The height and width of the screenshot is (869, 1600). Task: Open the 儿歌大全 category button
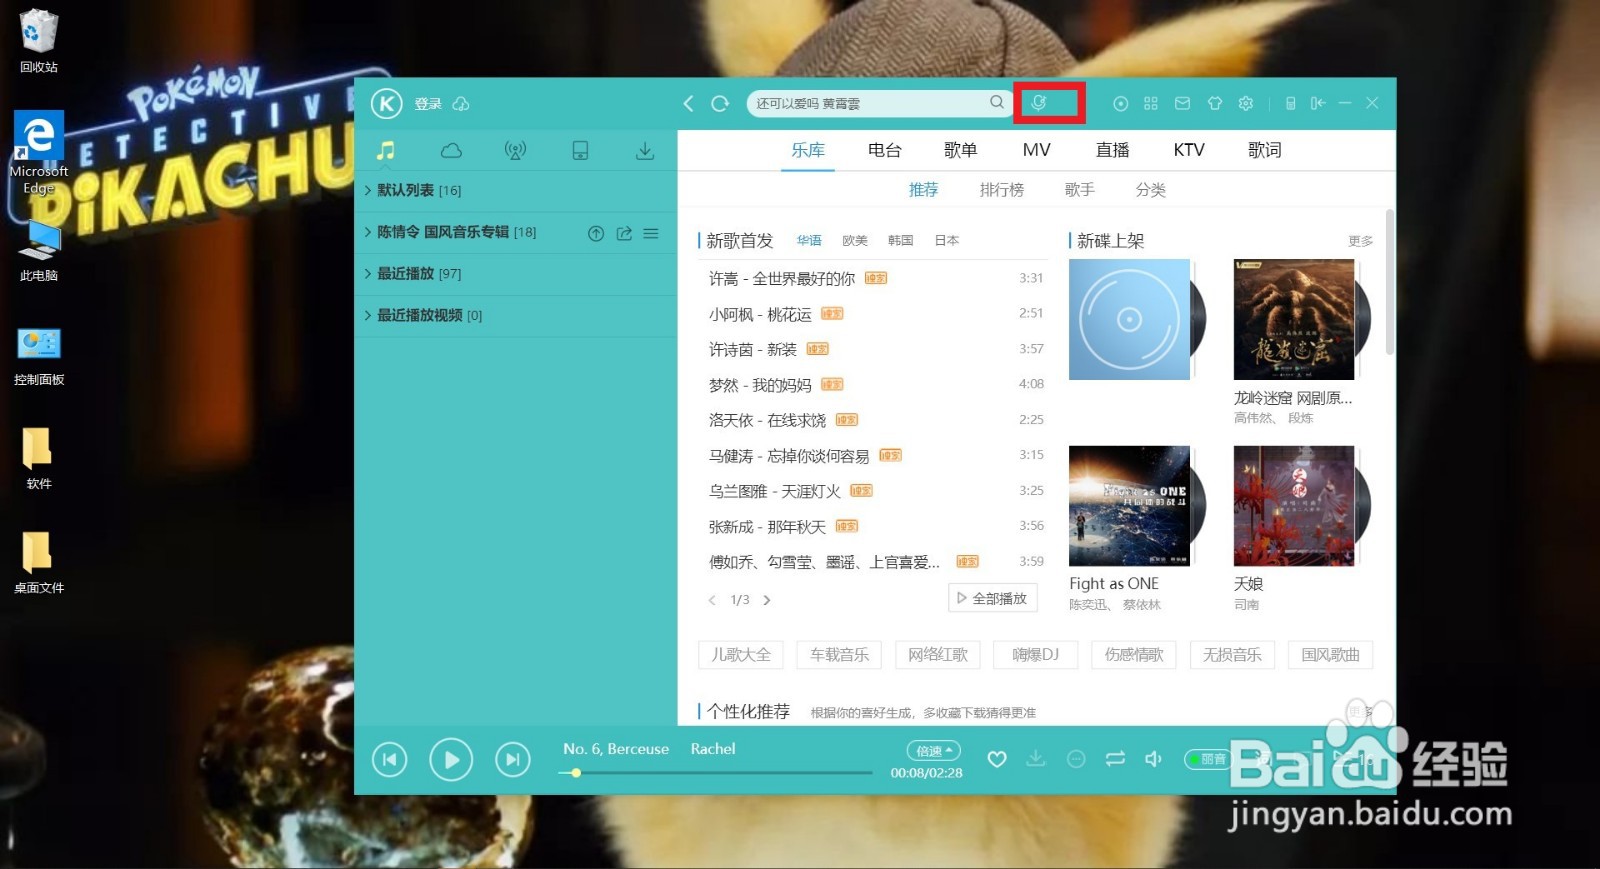click(x=740, y=655)
